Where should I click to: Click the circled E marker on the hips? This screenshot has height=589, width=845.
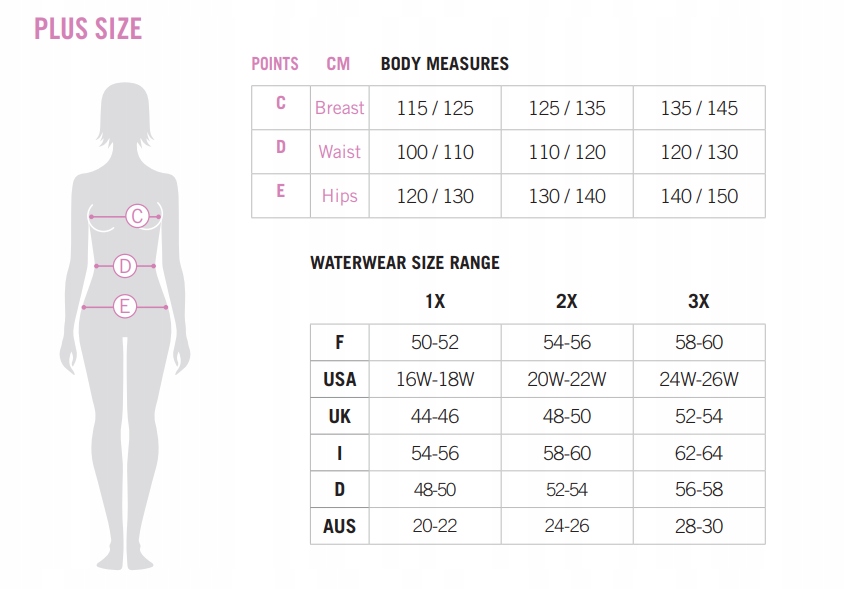(x=125, y=307)
